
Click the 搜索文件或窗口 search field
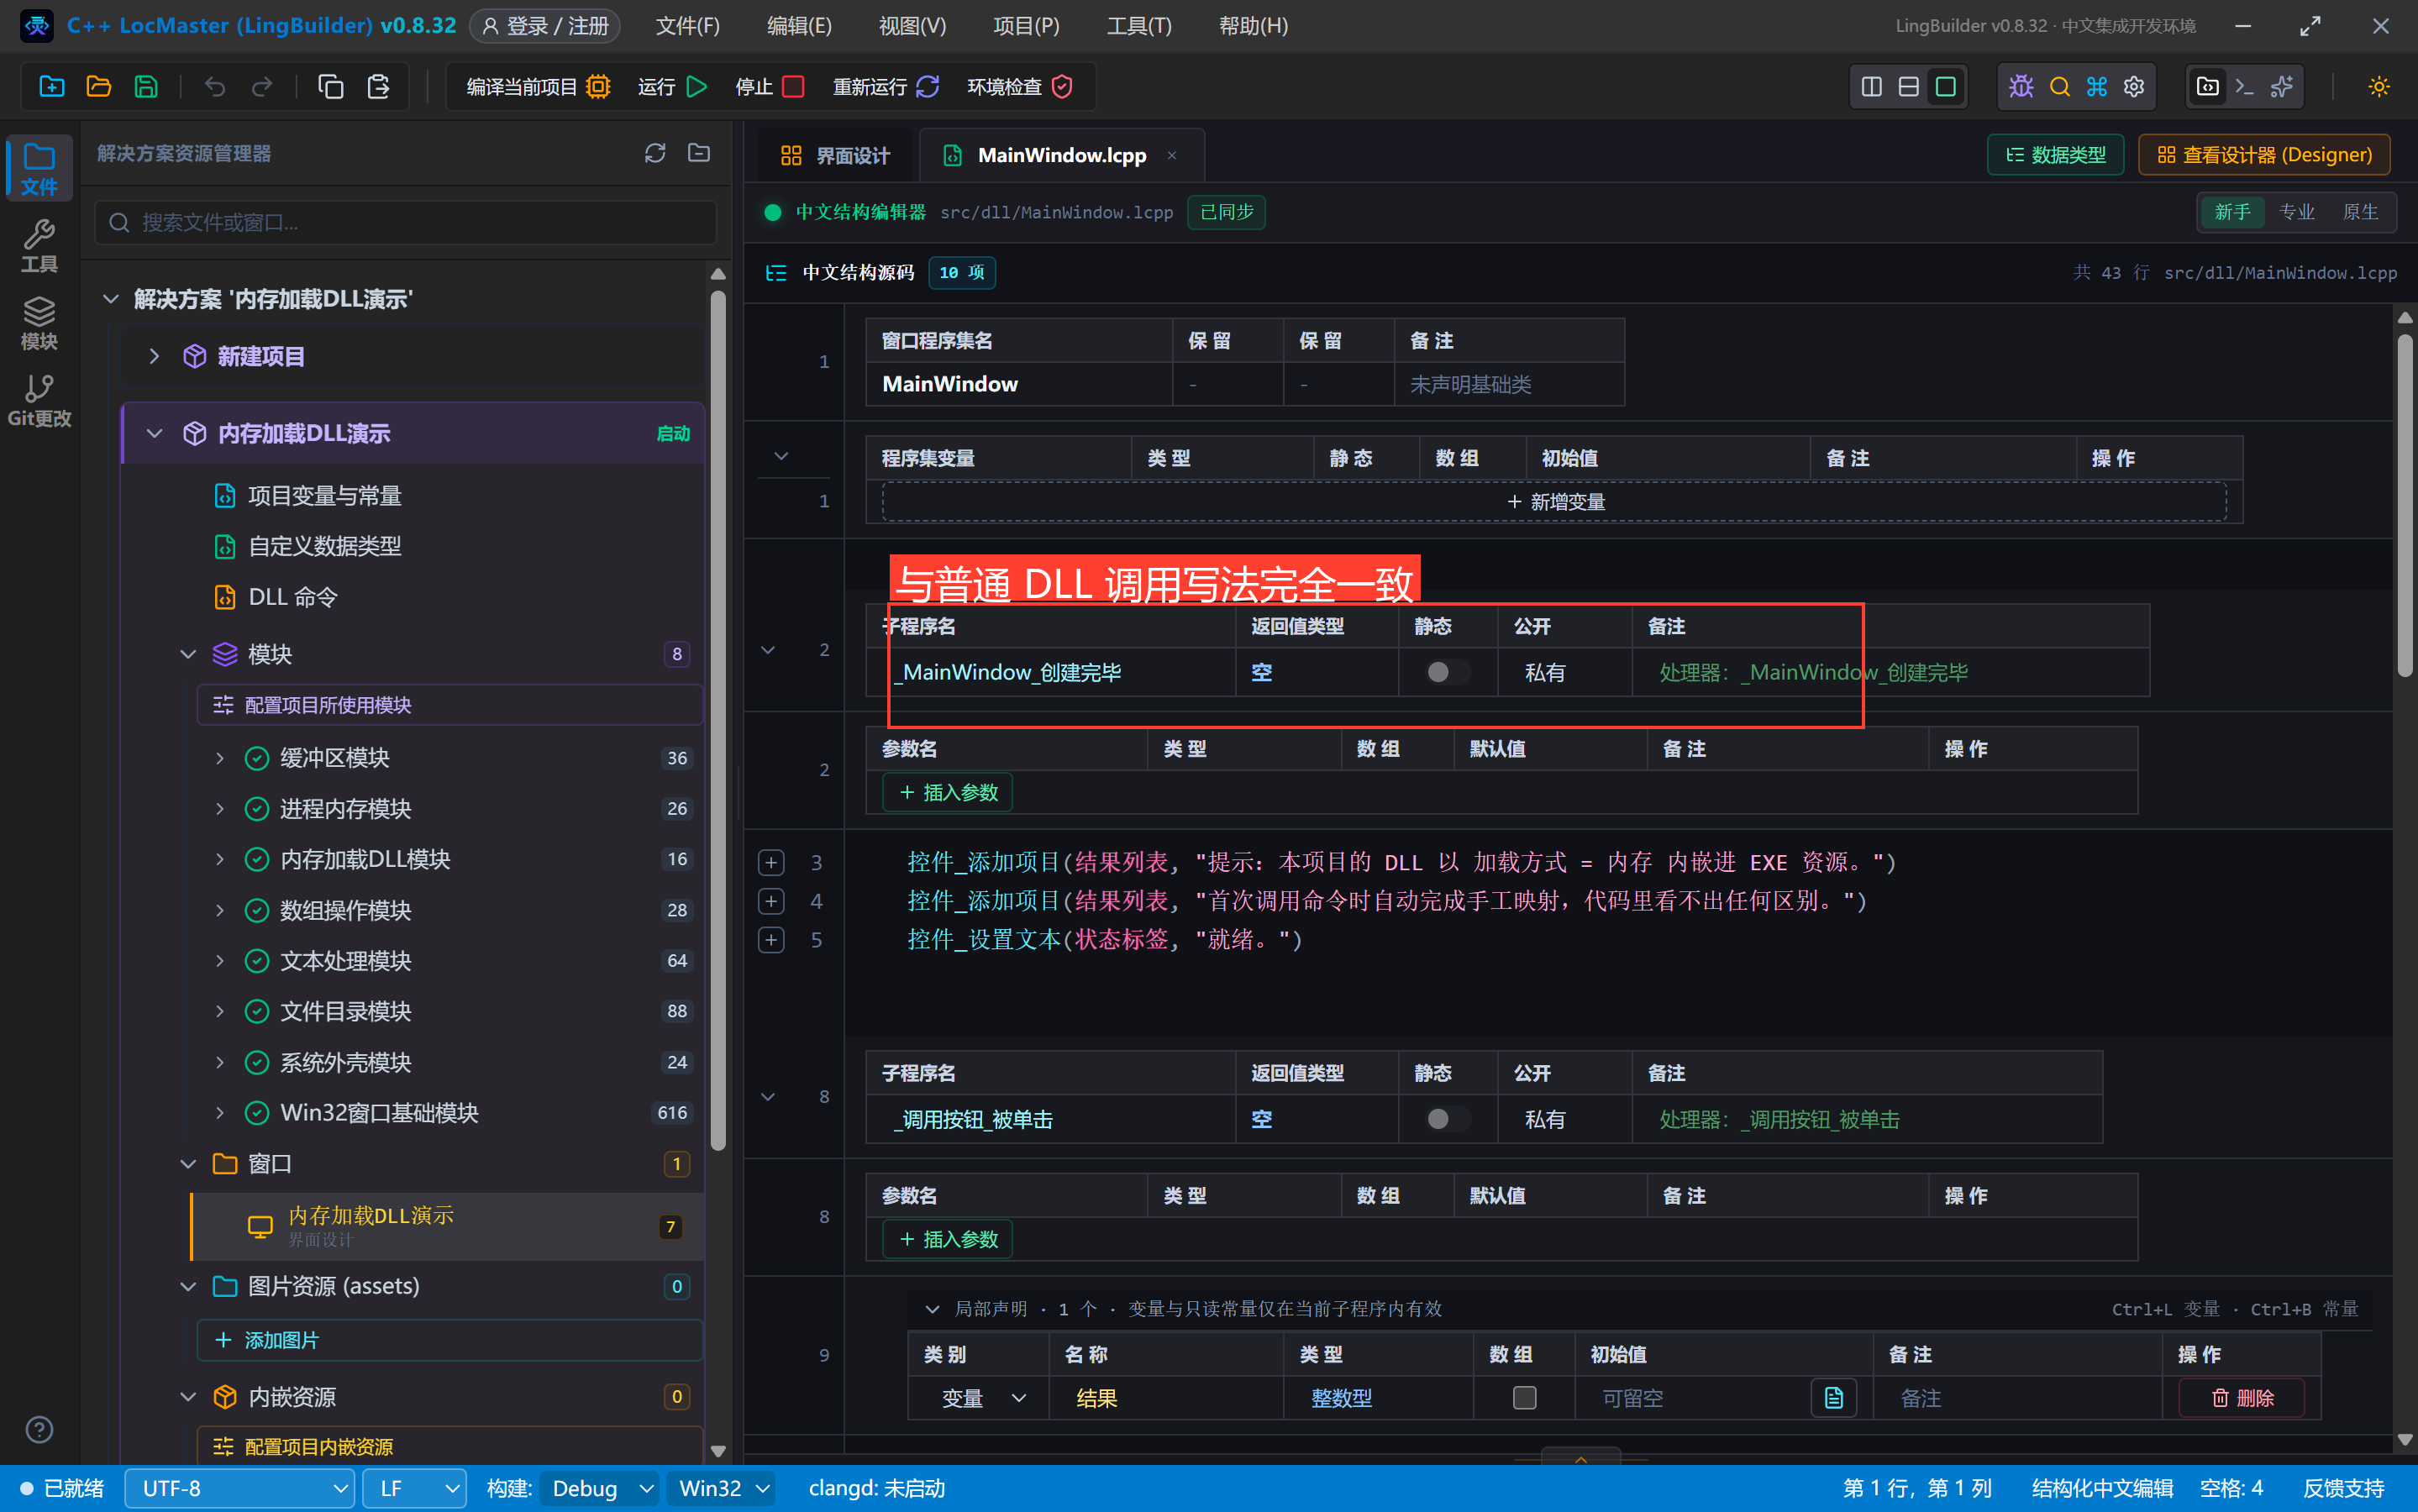pyautogui.click(x=406, y=222)
